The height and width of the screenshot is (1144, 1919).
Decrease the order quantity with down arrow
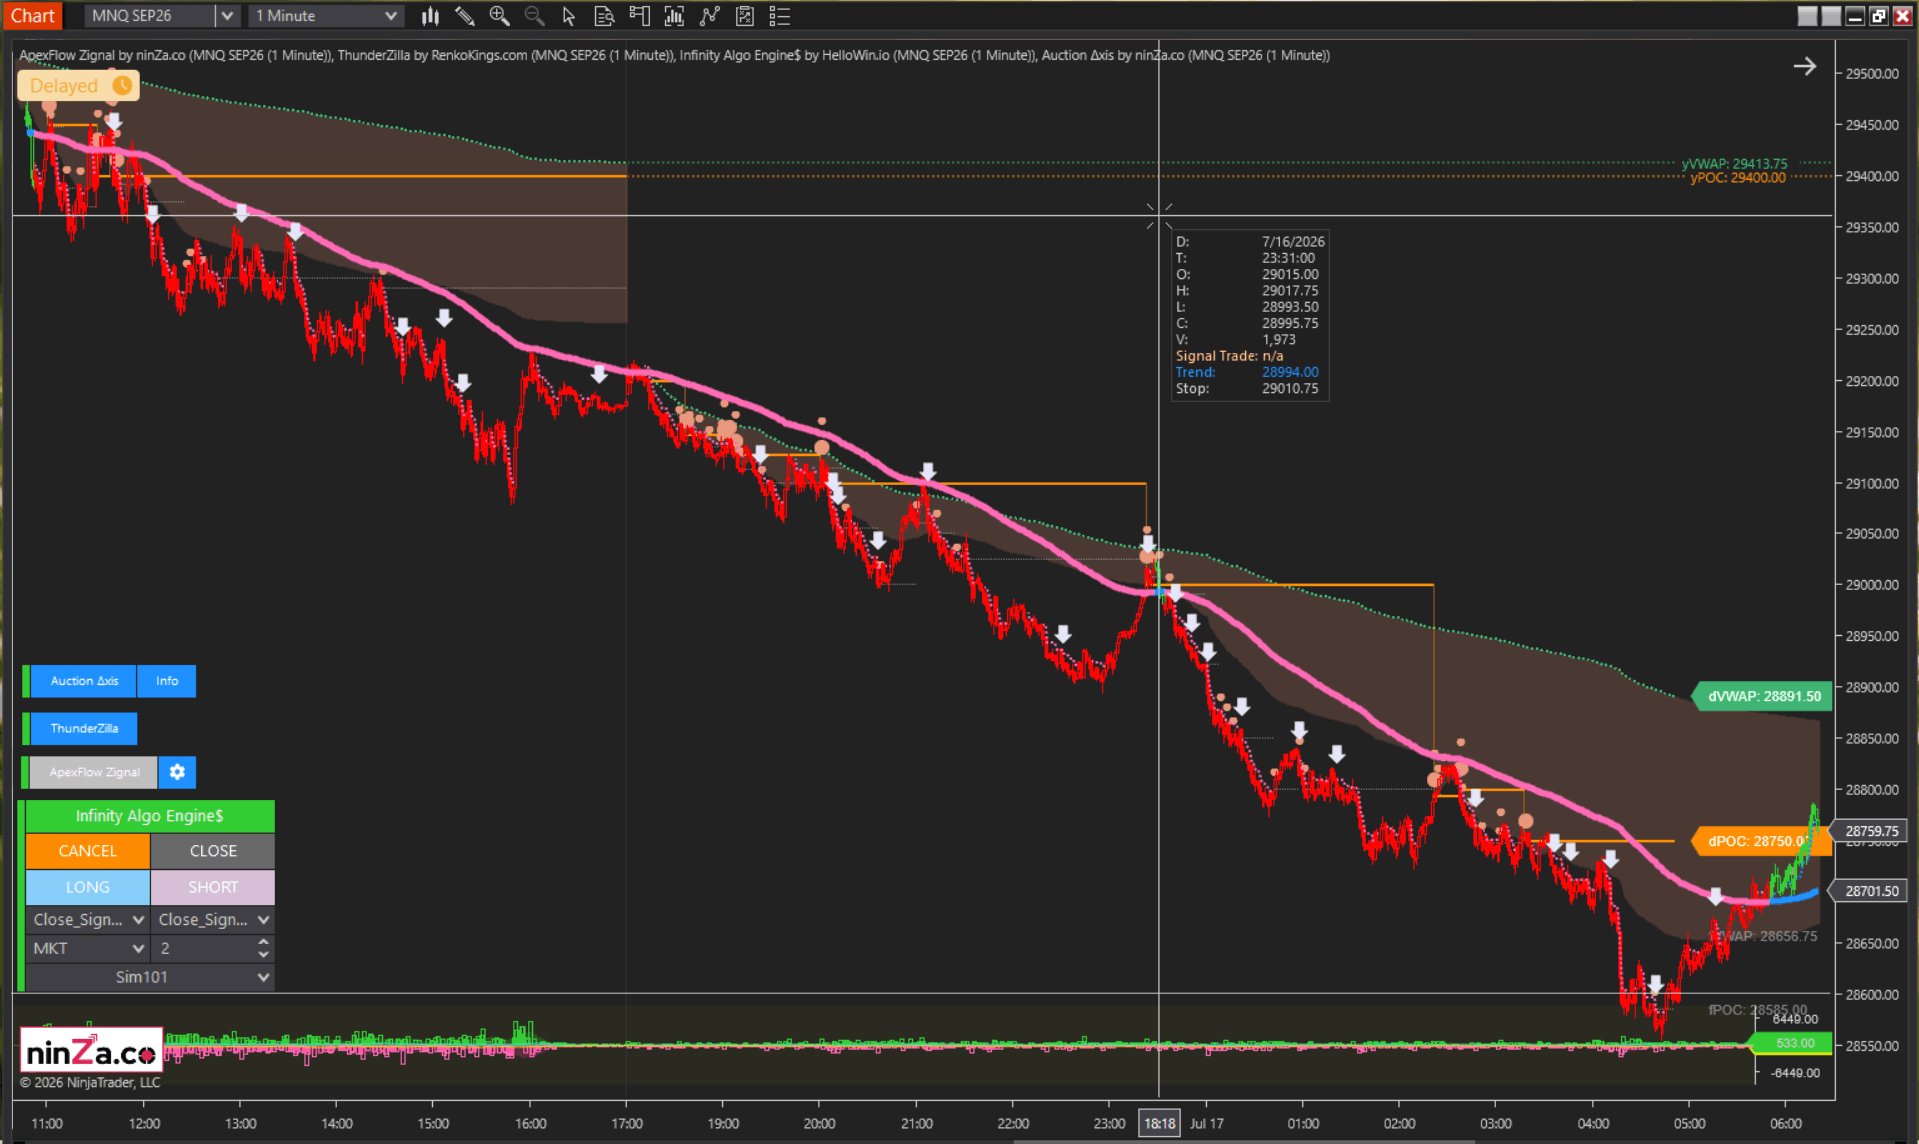click(263, 955)
